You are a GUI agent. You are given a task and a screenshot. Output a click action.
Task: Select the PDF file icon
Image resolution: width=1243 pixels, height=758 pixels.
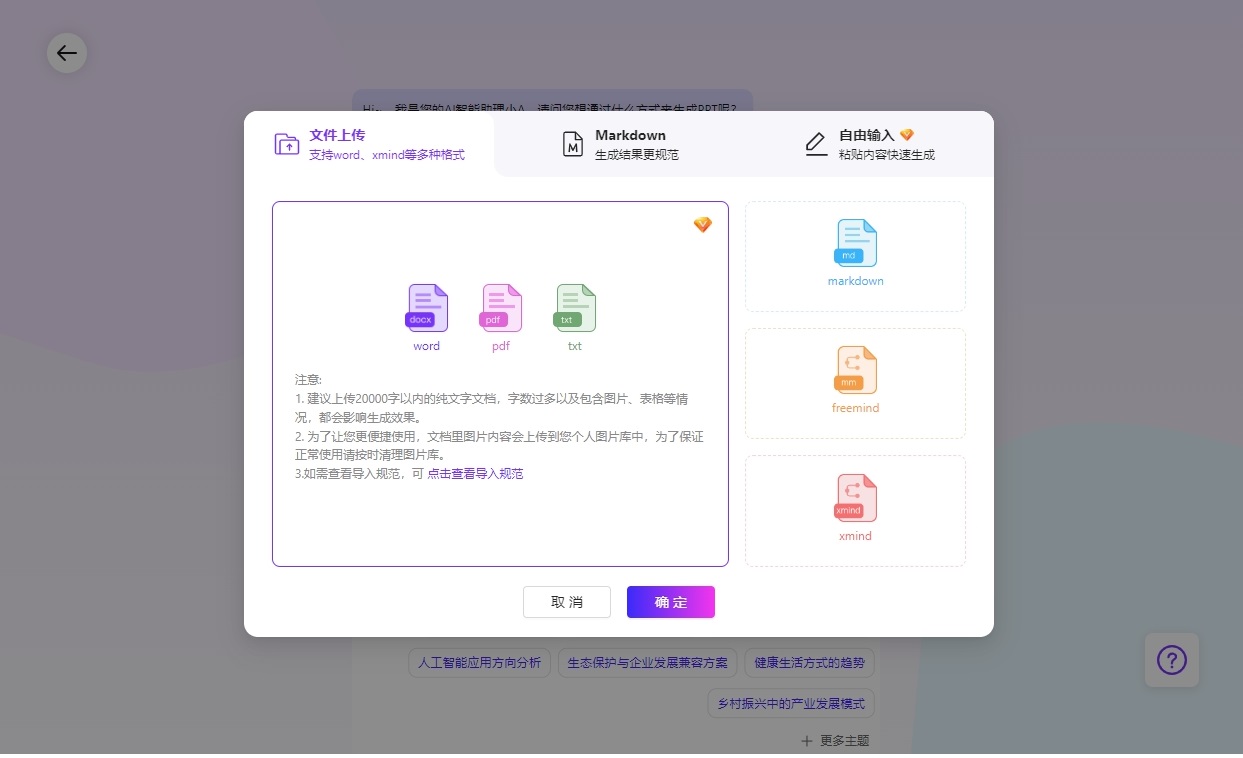pyautogui.click(x=501, y=308)
